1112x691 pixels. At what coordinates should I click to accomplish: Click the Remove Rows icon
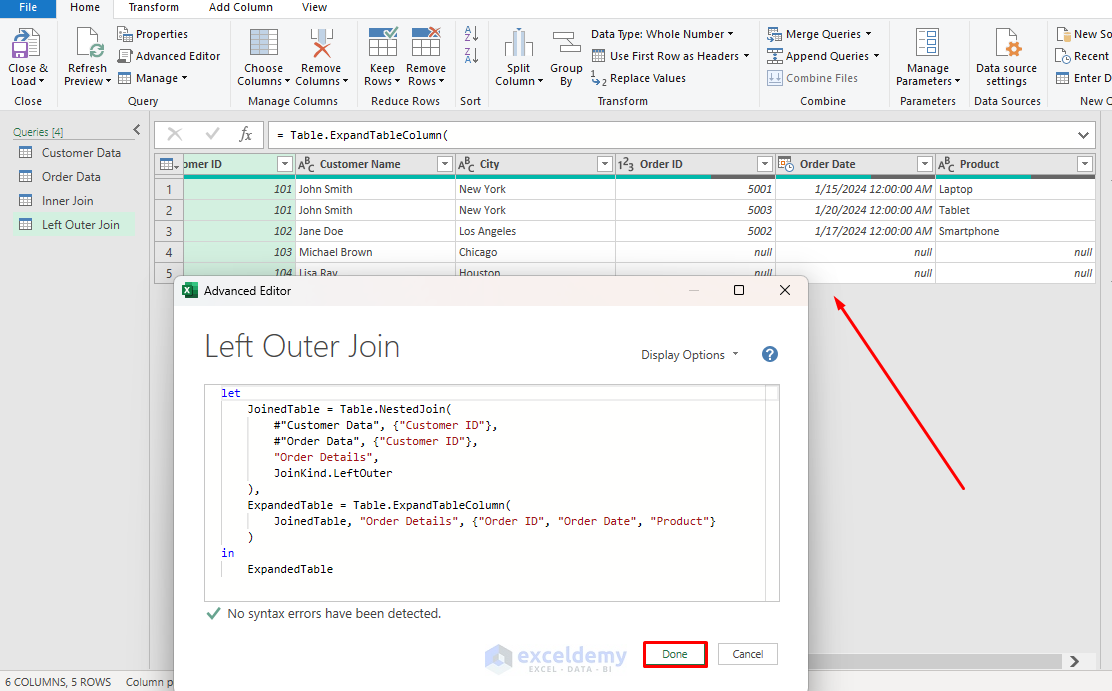426,43
